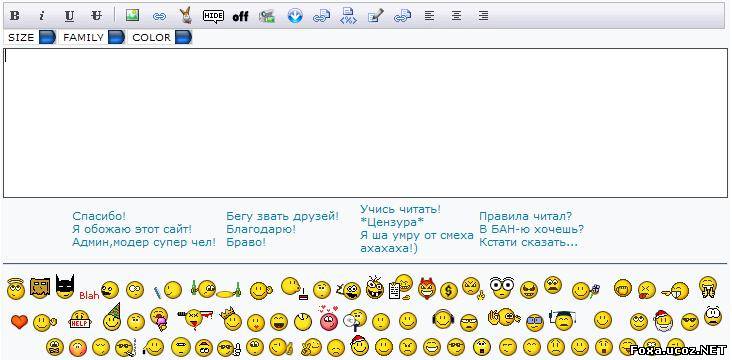The height and width of the screenshot is (360, 732).
Task: Insert the bloody knife smiley
Action: tap(195, 320)
